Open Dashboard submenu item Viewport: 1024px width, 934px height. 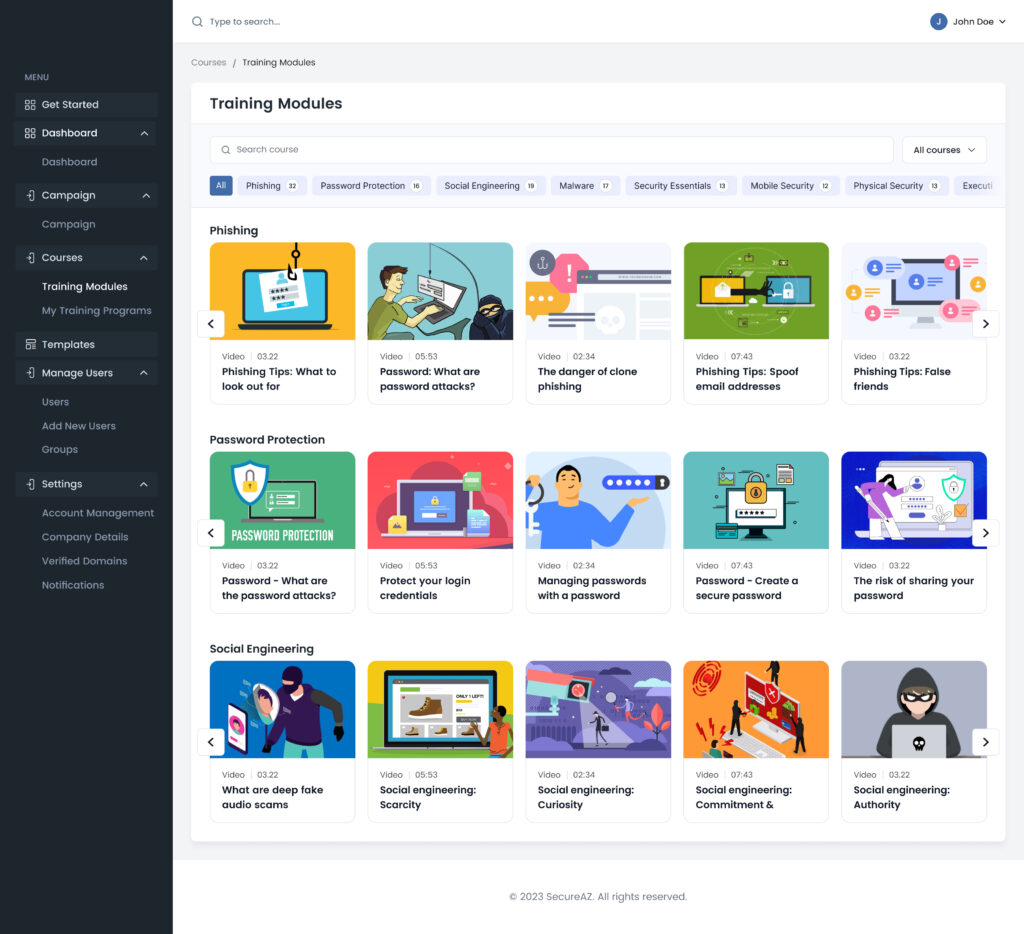[x=69, y=162]
